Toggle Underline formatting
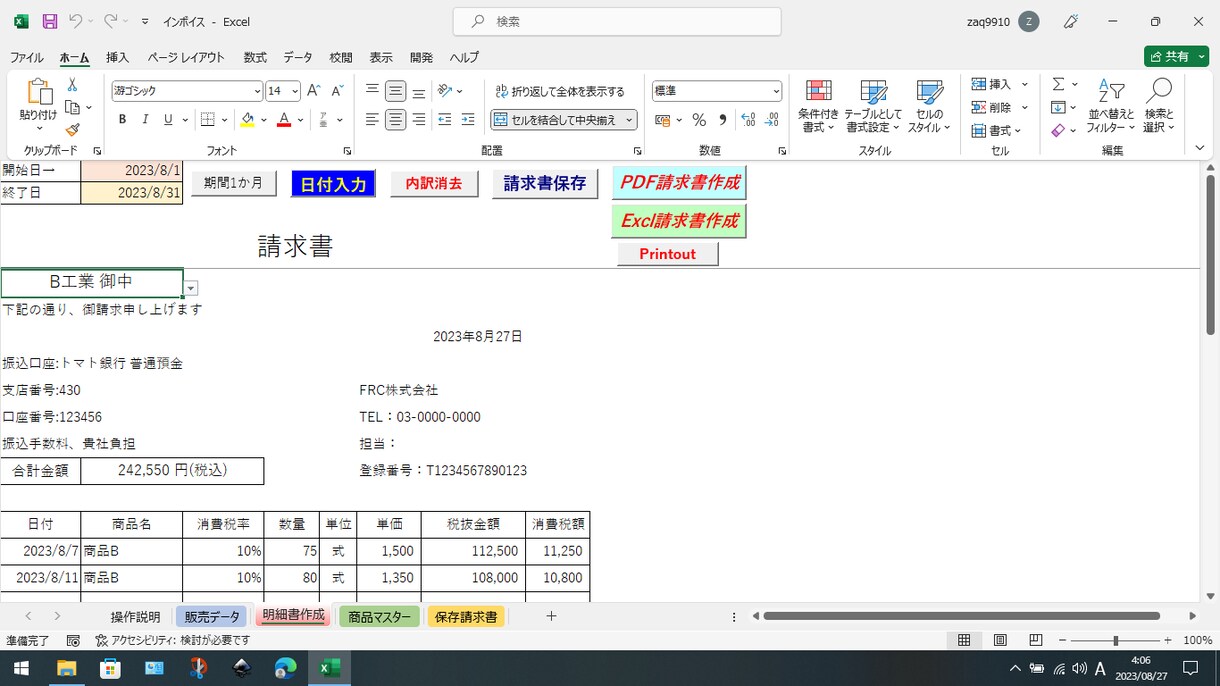1220x686 pixels. click(168, 120)
